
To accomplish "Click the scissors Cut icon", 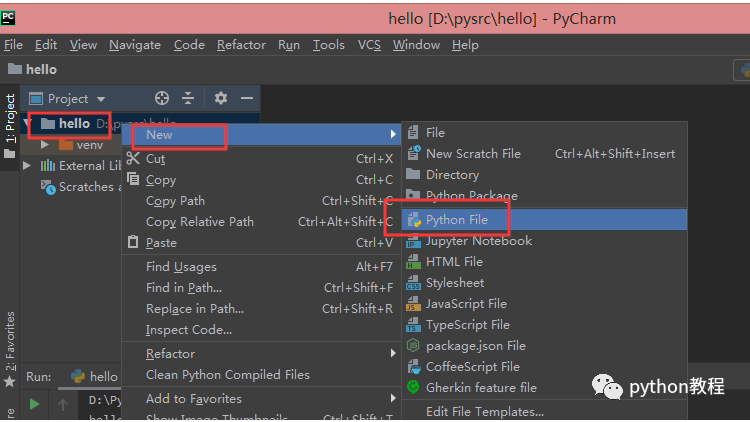I will pyautogui.click(x=133, y=158).
